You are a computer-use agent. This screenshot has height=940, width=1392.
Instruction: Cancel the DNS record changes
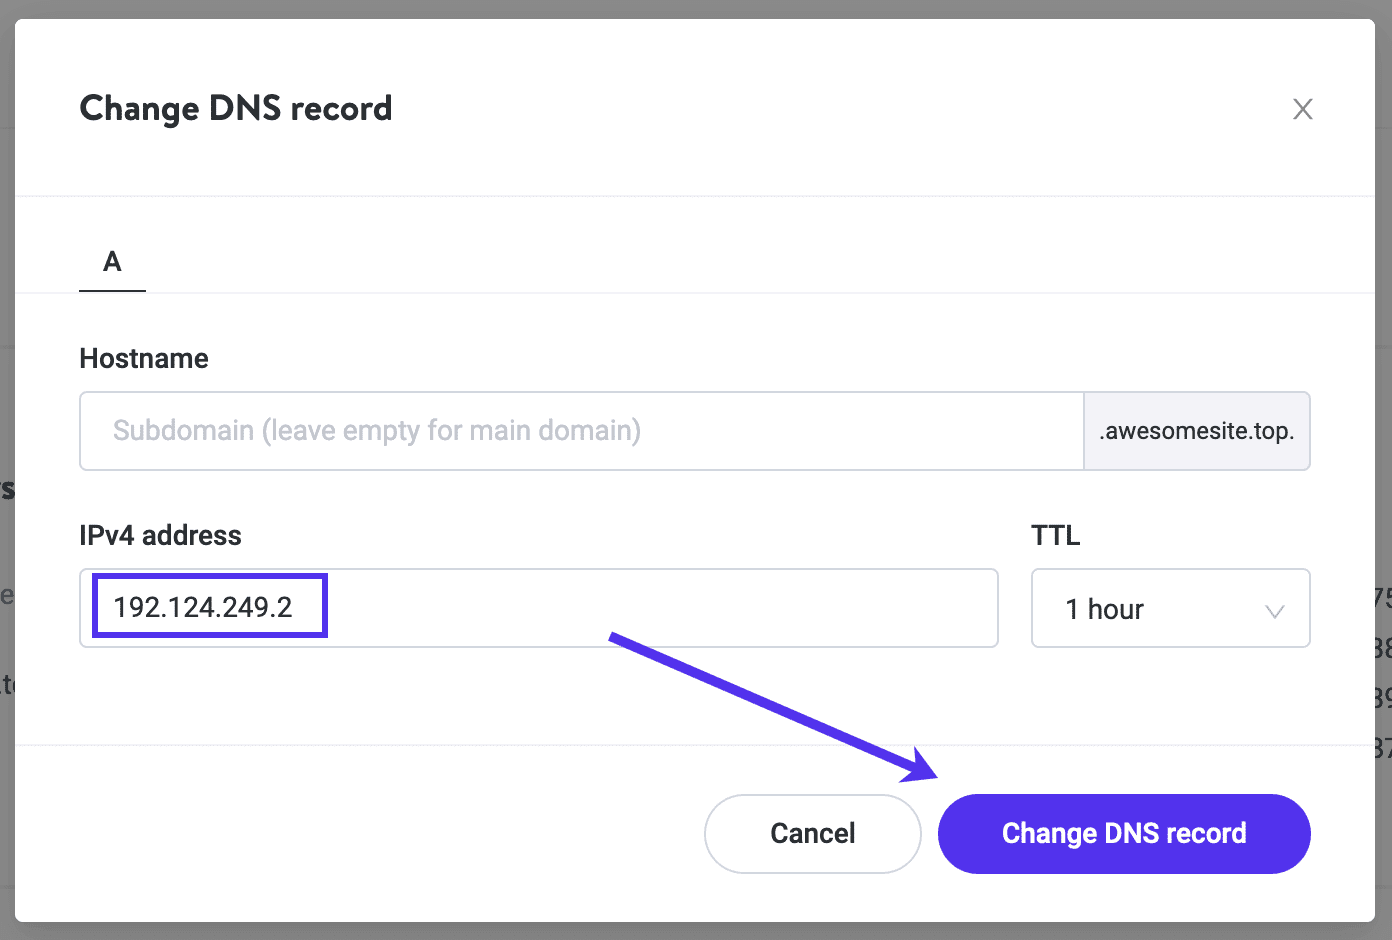tap(812, 833)
